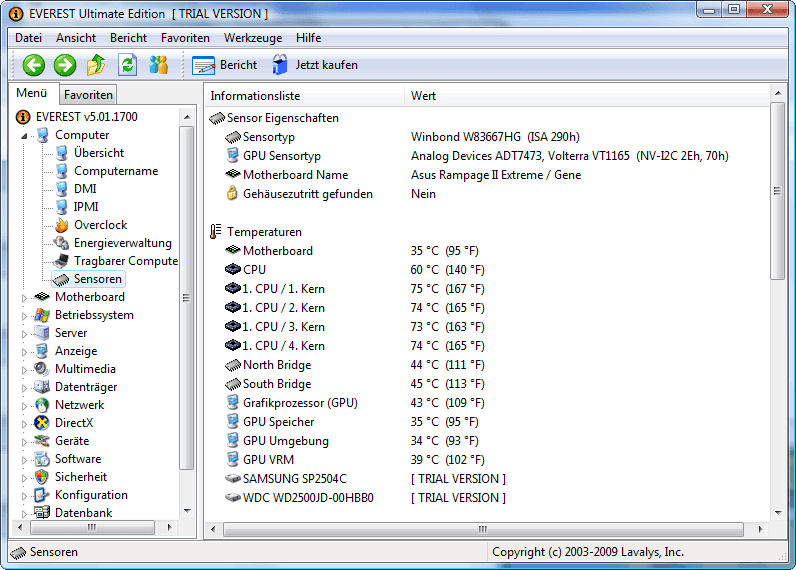The image size is (796, 570).
Task: Click the Datenbank icon in the tree
Action: tap(42, 513)
